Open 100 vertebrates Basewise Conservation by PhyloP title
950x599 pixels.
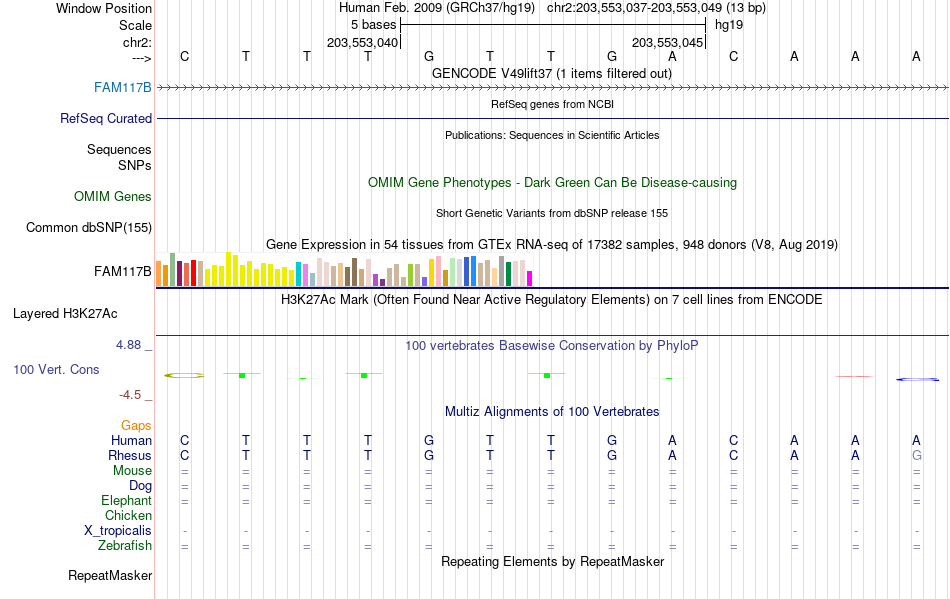(x=552, y=345)
